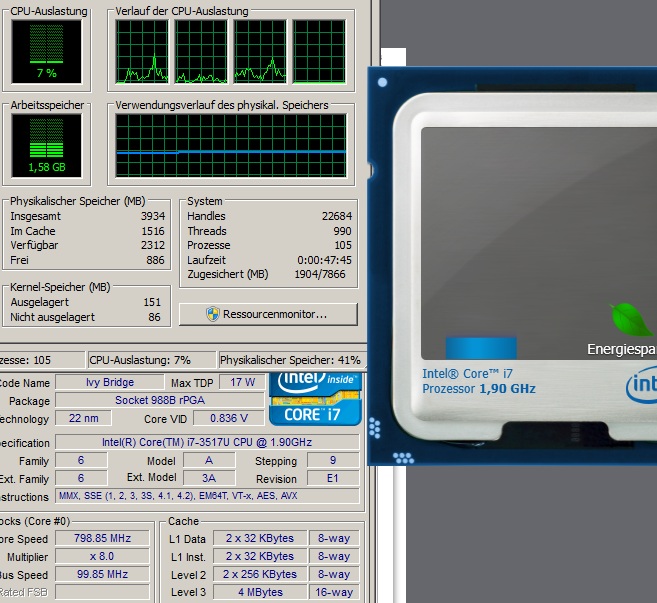Click the fourth CPU history graph
Screen dimensions: 657x603
pos(319,52)
